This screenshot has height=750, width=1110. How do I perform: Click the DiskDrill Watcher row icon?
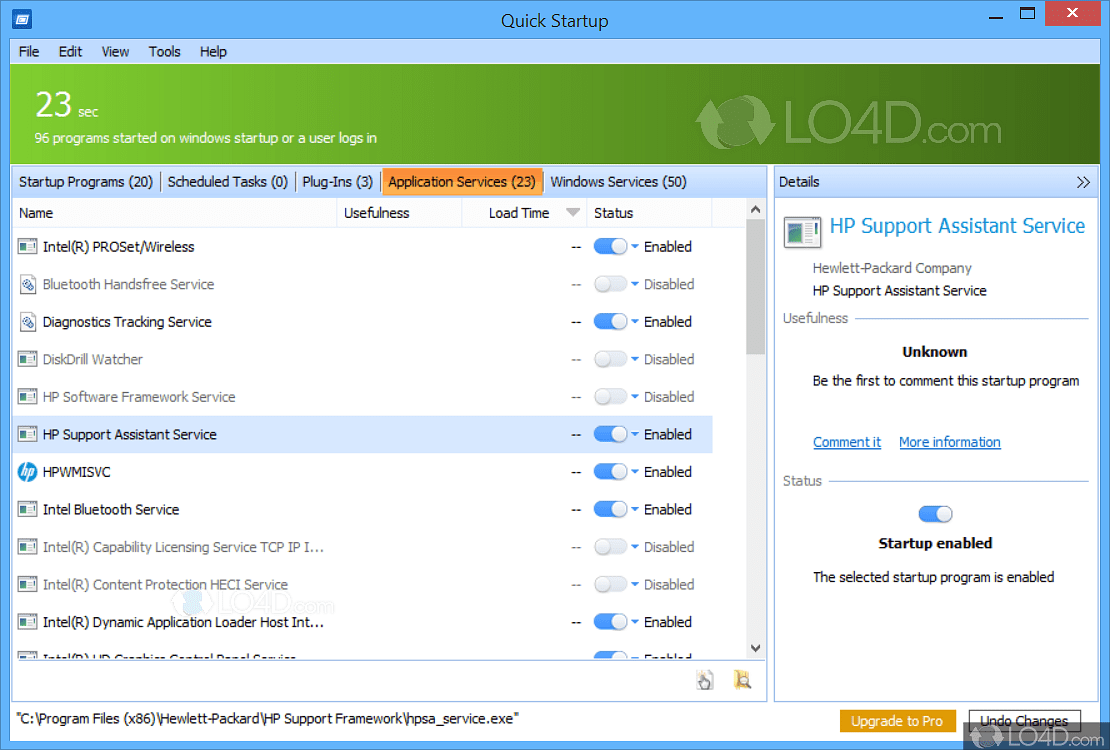click(28, 359)
